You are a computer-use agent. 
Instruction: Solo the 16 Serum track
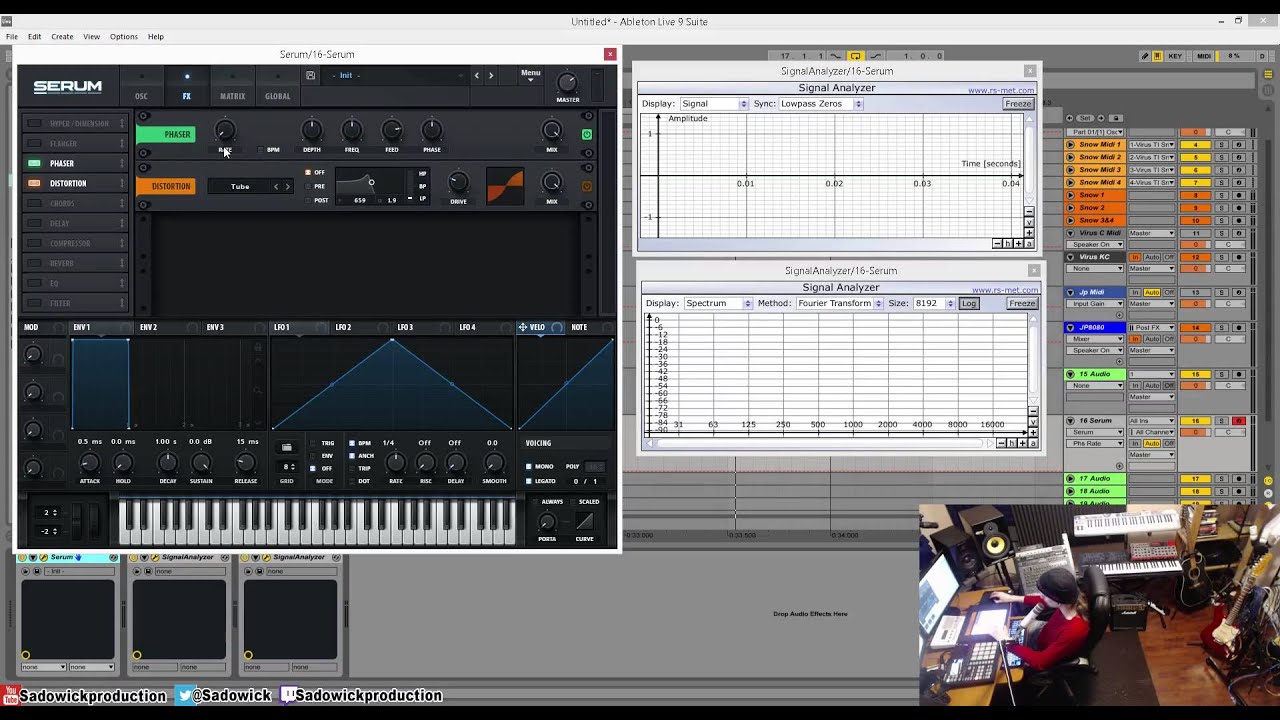(x=1221, y=421)
